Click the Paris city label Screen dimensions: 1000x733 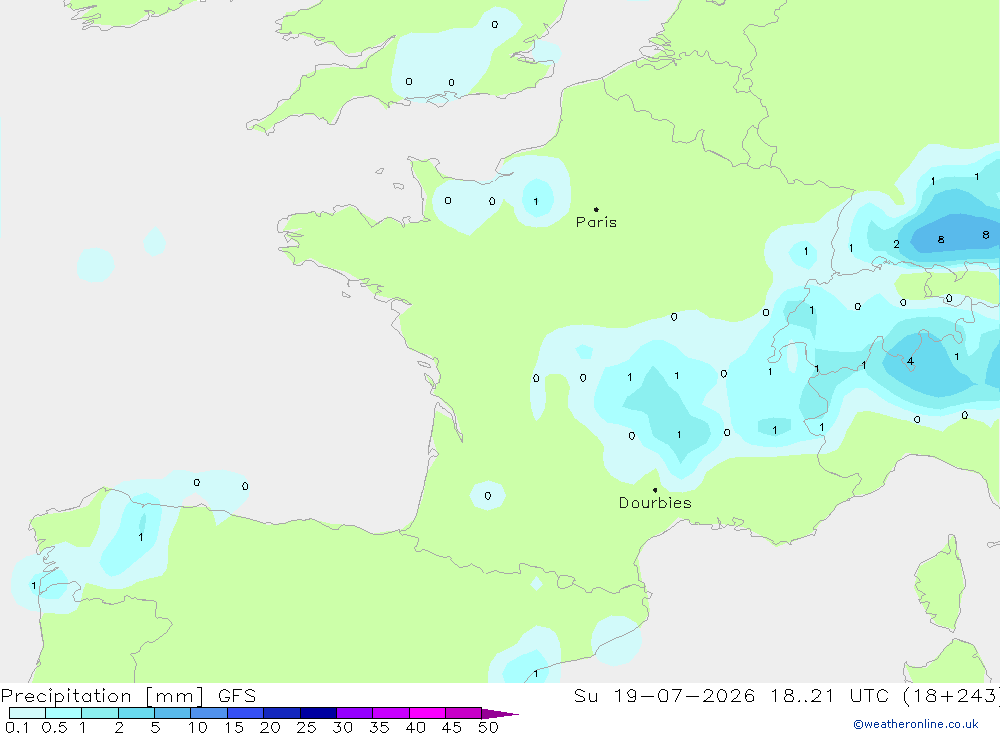pyautogui.click(x=596, y=222)
